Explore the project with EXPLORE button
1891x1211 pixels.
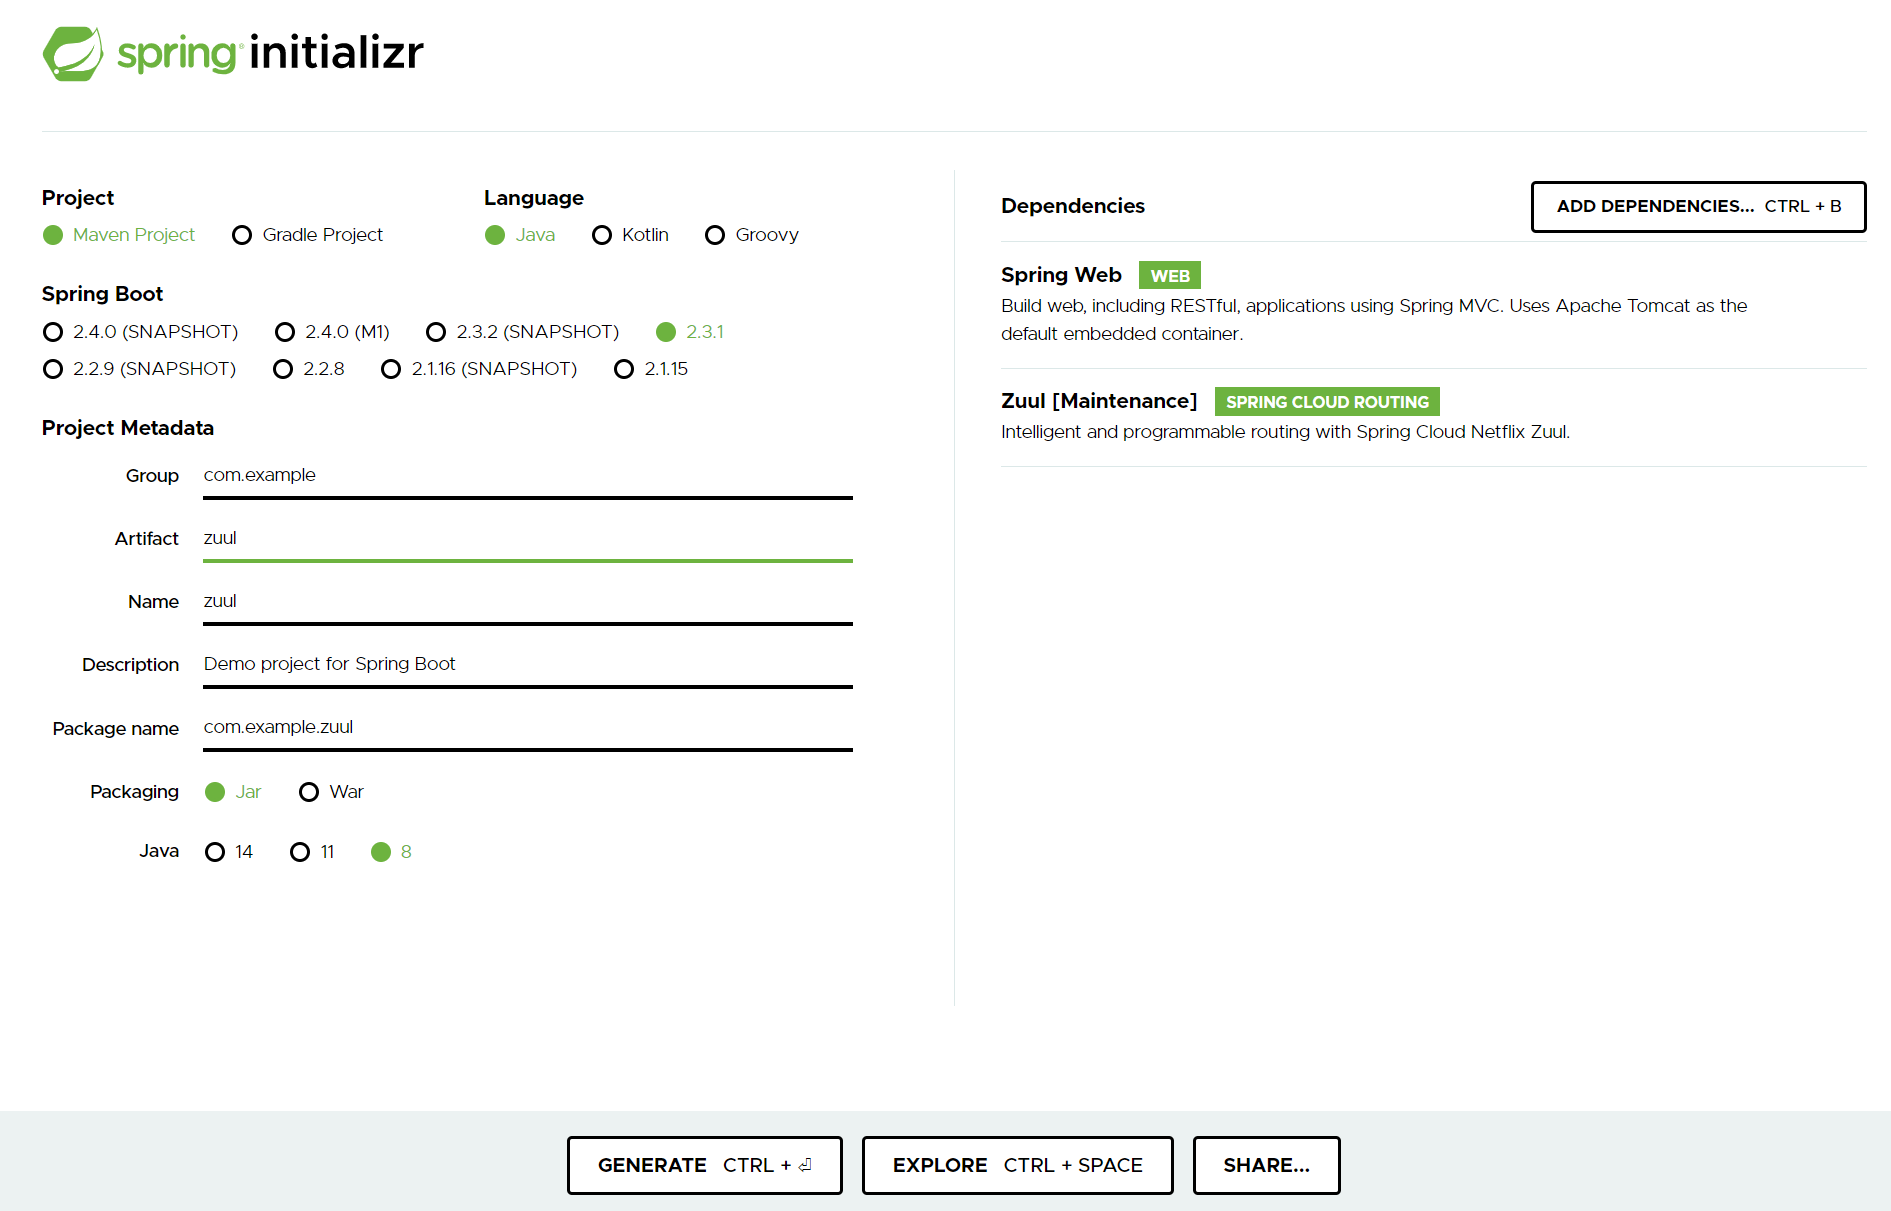click(x=1017, y=1166)
